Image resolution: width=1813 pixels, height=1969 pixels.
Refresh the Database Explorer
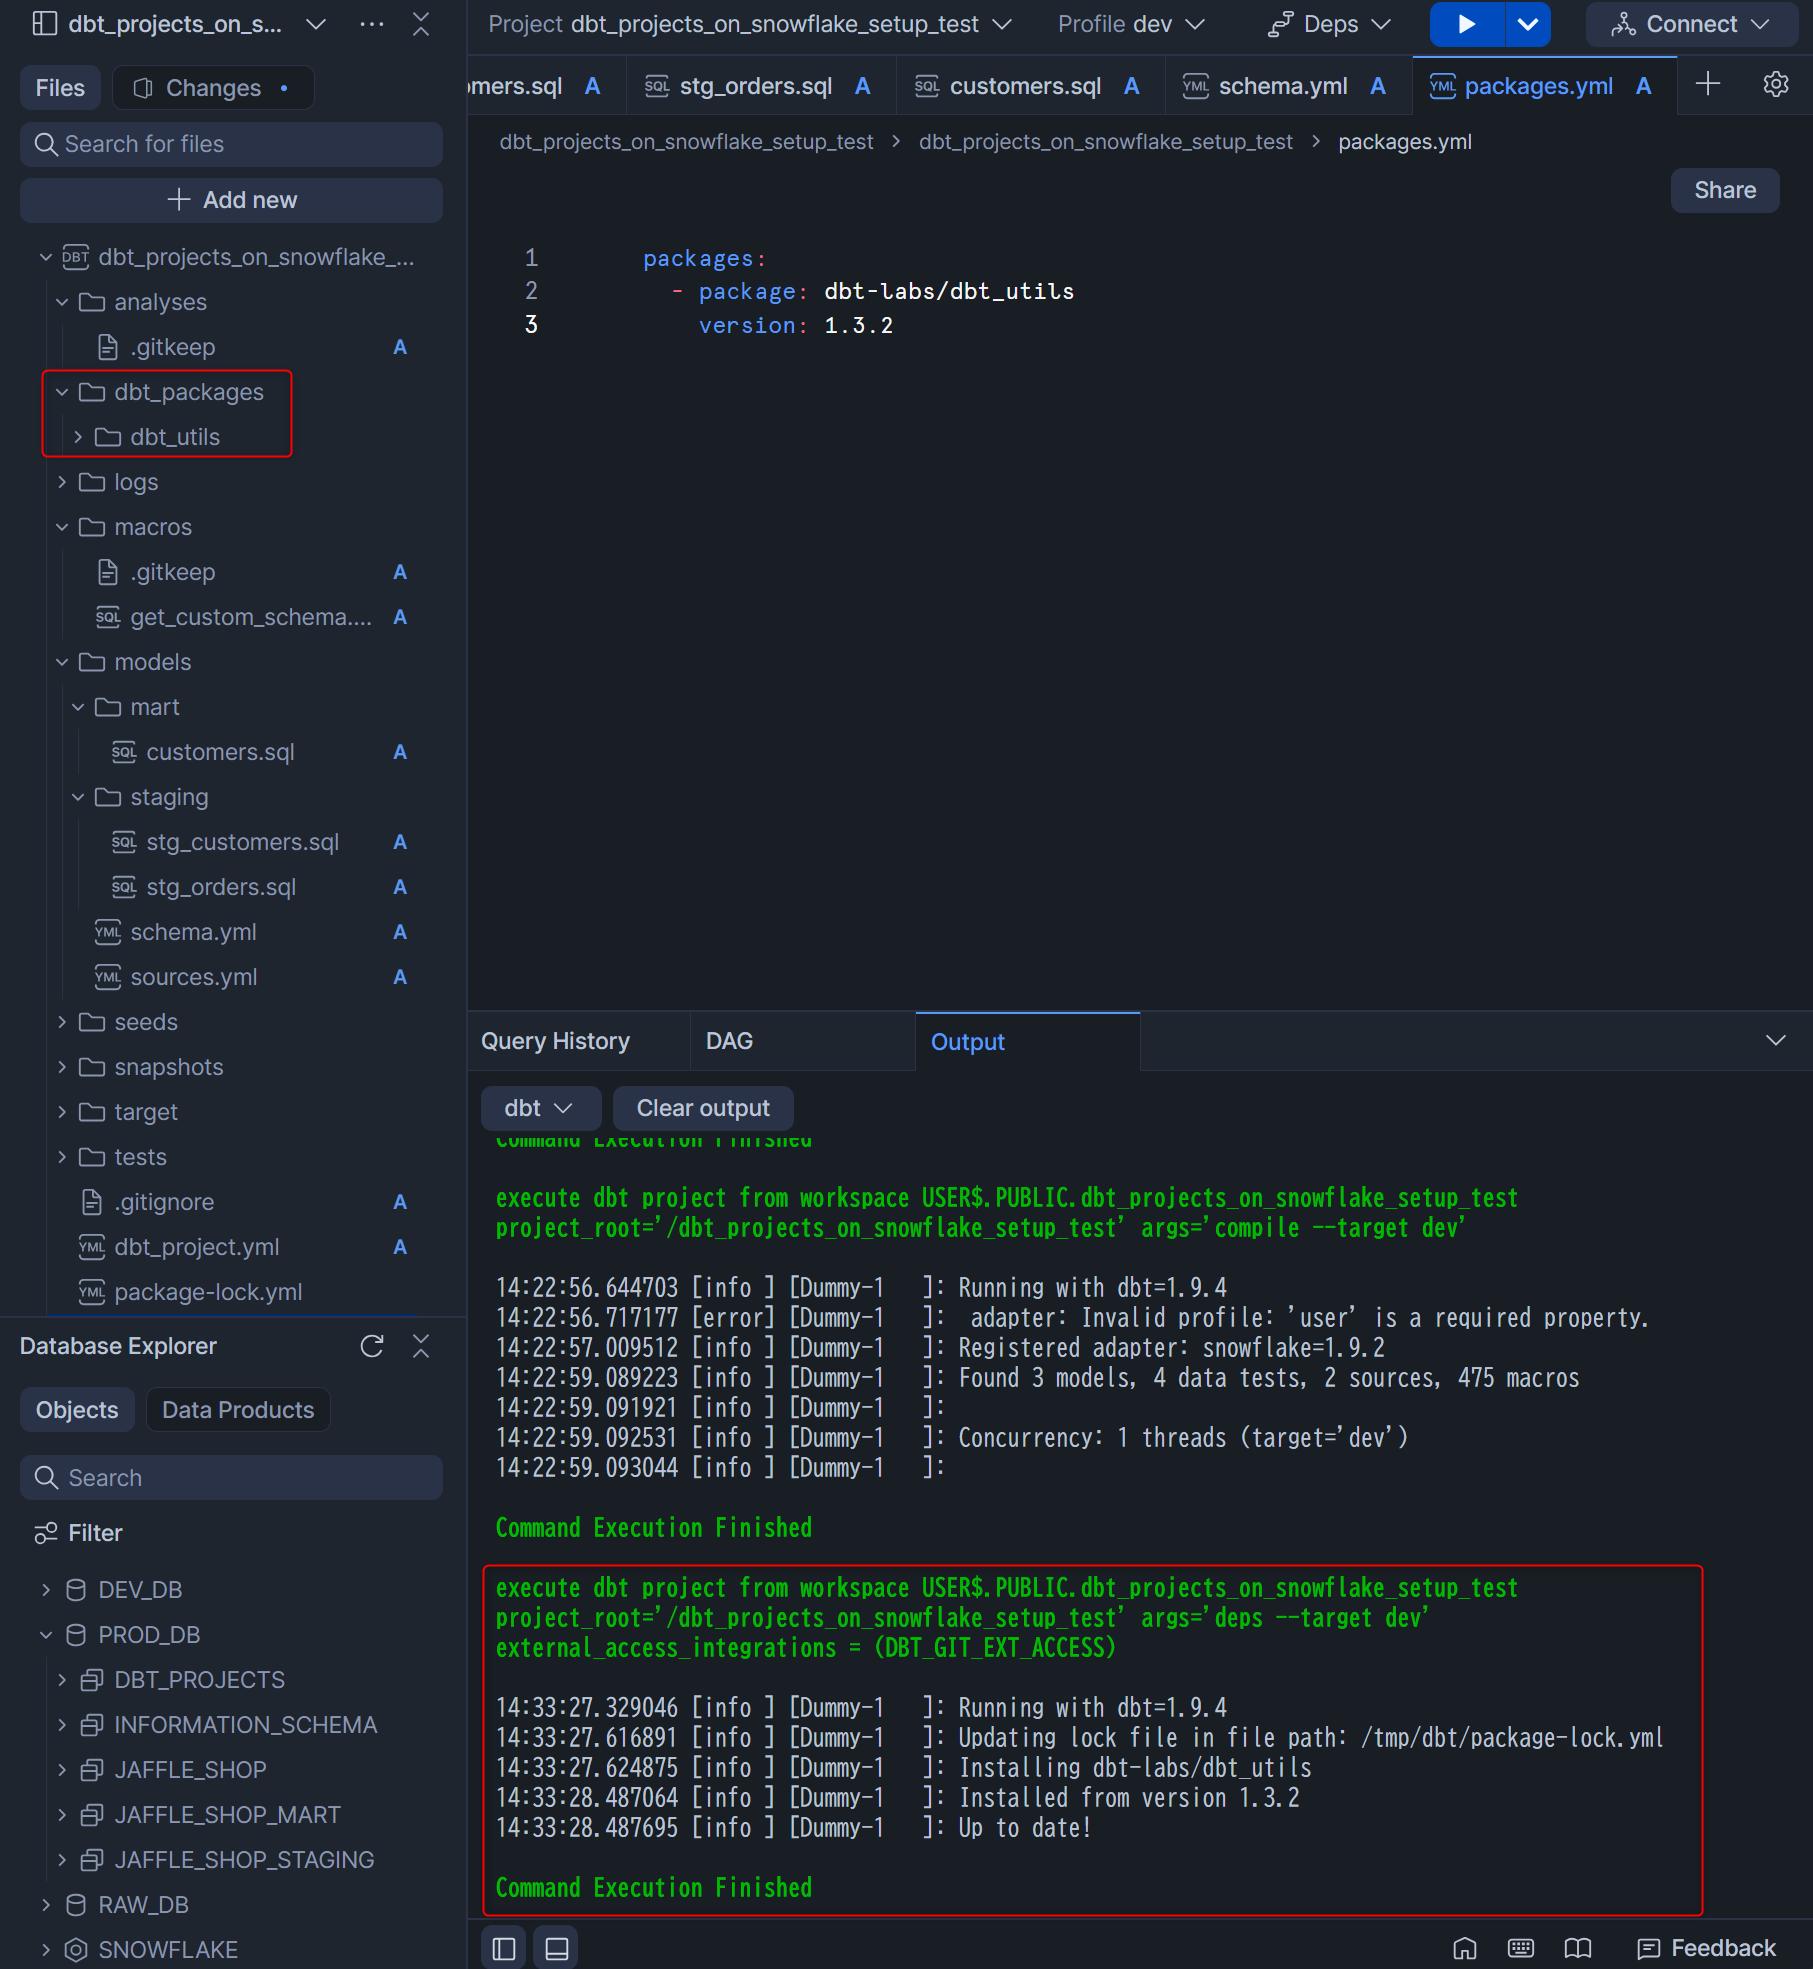pos(372,1346)
